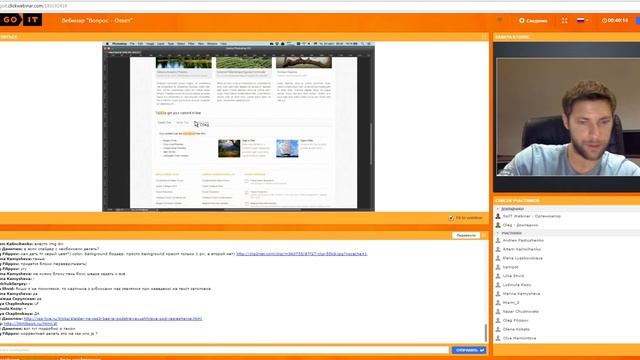640x360 pixels.
Task: Collapse the 'Участники' attendees group
Action: 498,233
